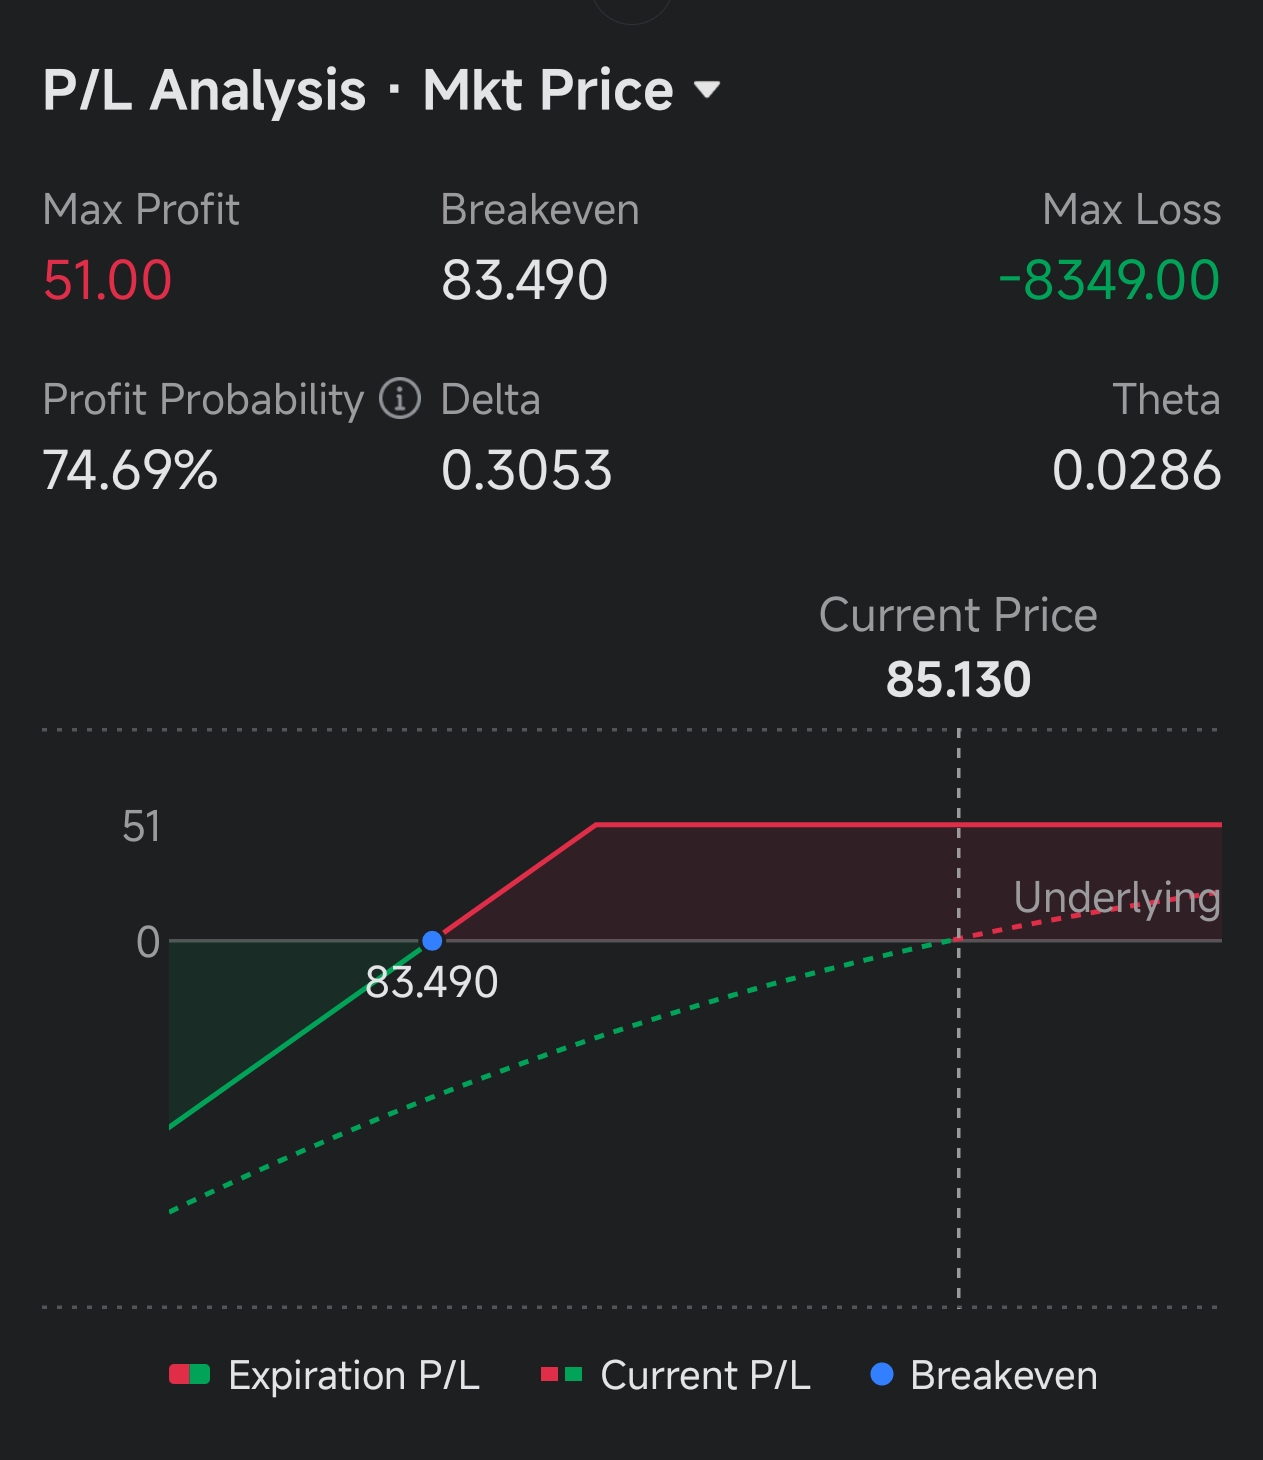Toggle the Current P/L legend label
The width and height of the screenshot is (1263, 1460).
pos(705,1376)
